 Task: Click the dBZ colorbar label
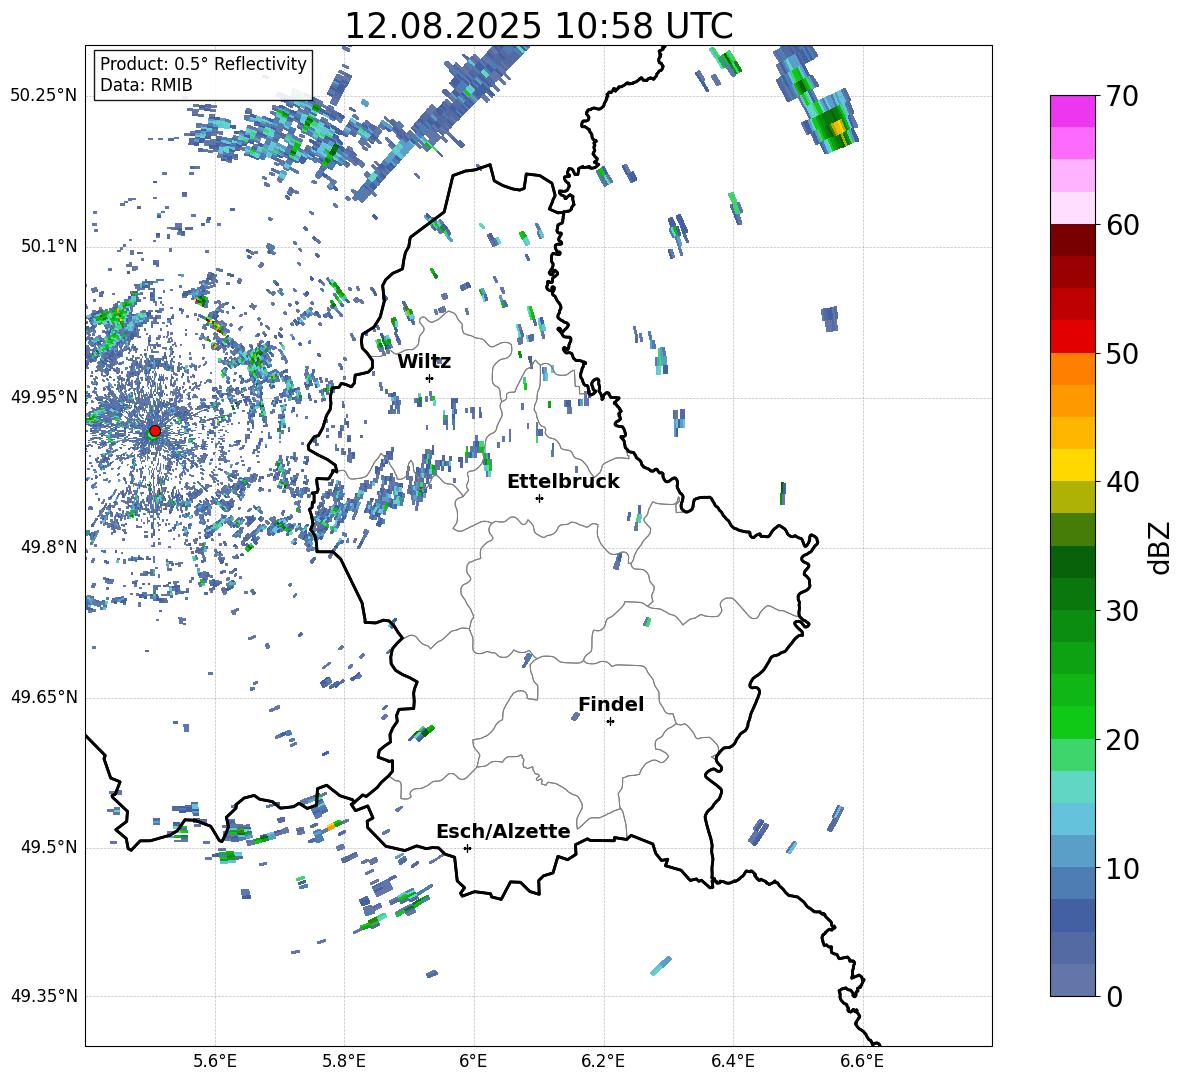[1159, 547]
